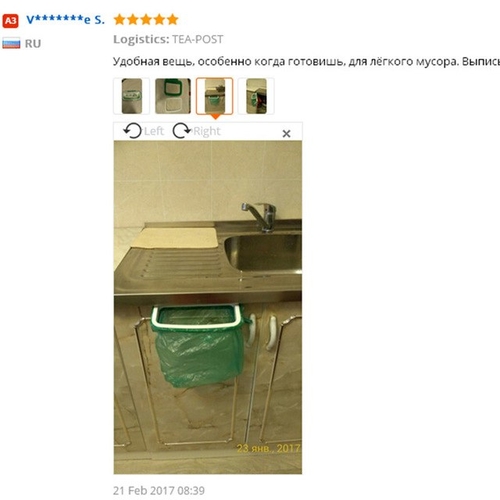Image resolution: width=500 pixels, height=500 pixels.
Task: Select the highlighted third photo thumbnail
Action: 214,96
